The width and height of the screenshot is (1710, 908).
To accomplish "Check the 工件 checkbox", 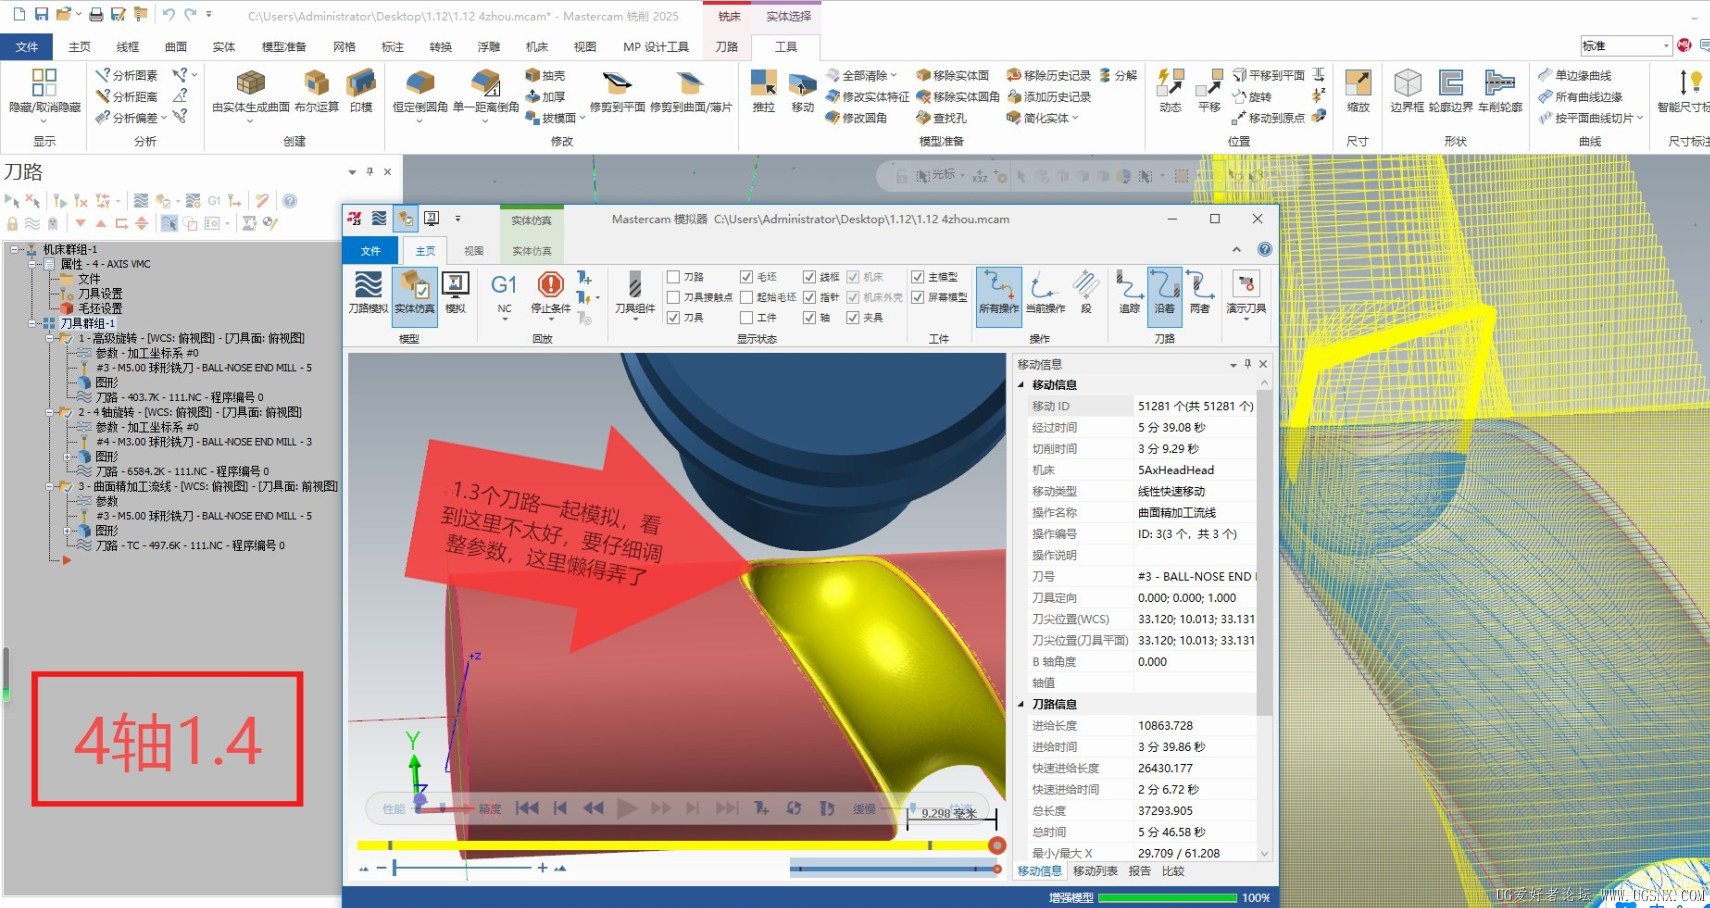I will point(746,317).
